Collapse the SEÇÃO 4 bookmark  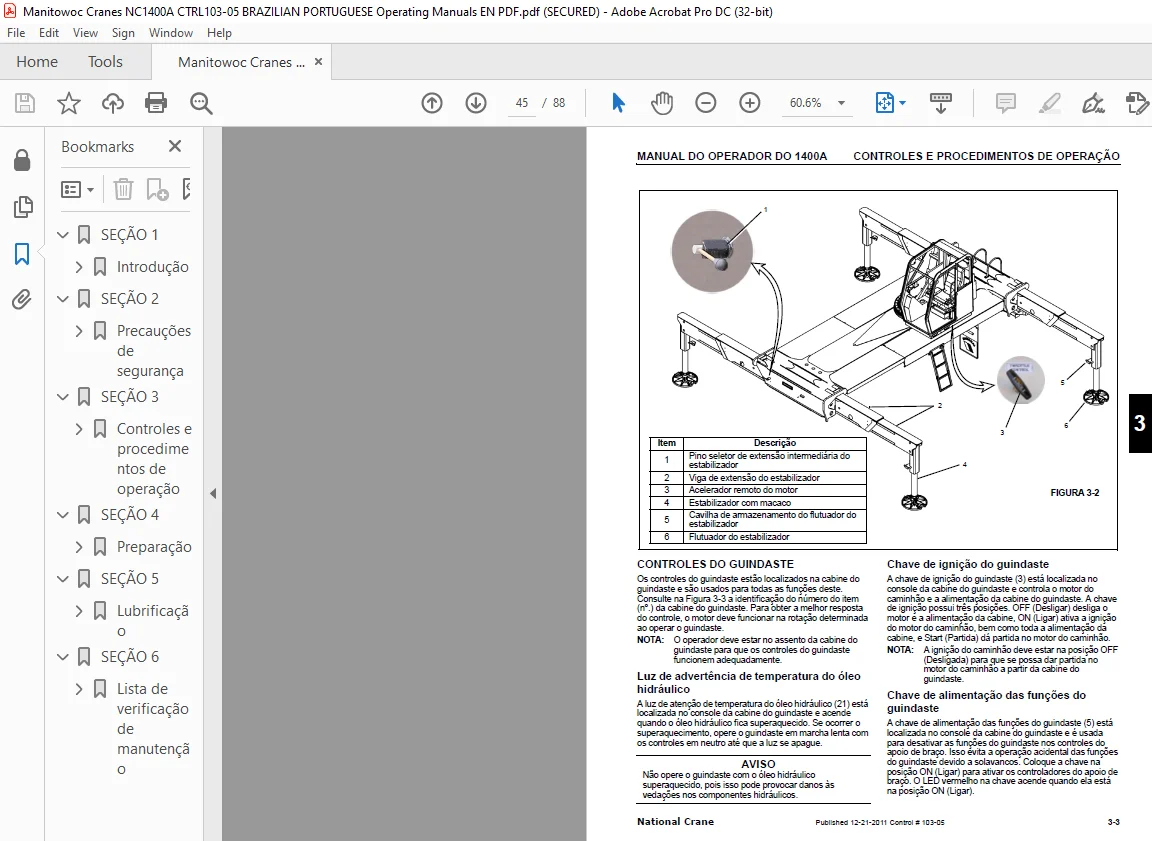pos(63,515)
